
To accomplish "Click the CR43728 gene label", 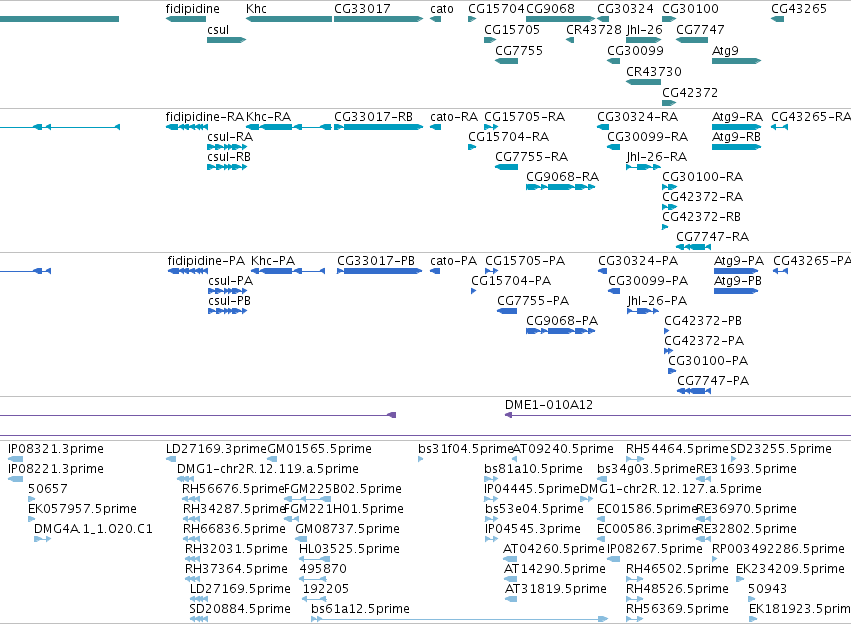I will (594, 30).
